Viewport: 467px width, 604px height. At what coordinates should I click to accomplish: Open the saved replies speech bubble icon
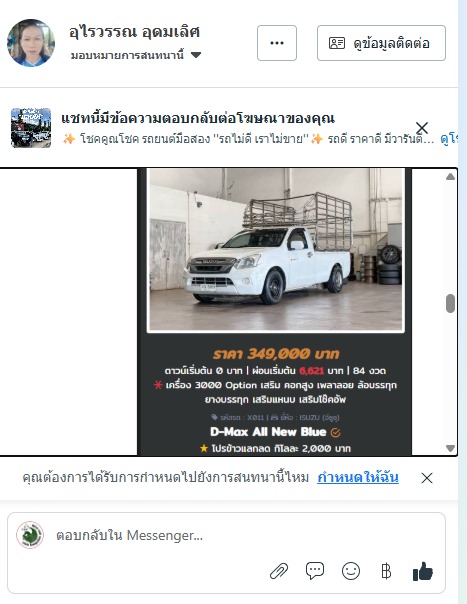point(315,570)
